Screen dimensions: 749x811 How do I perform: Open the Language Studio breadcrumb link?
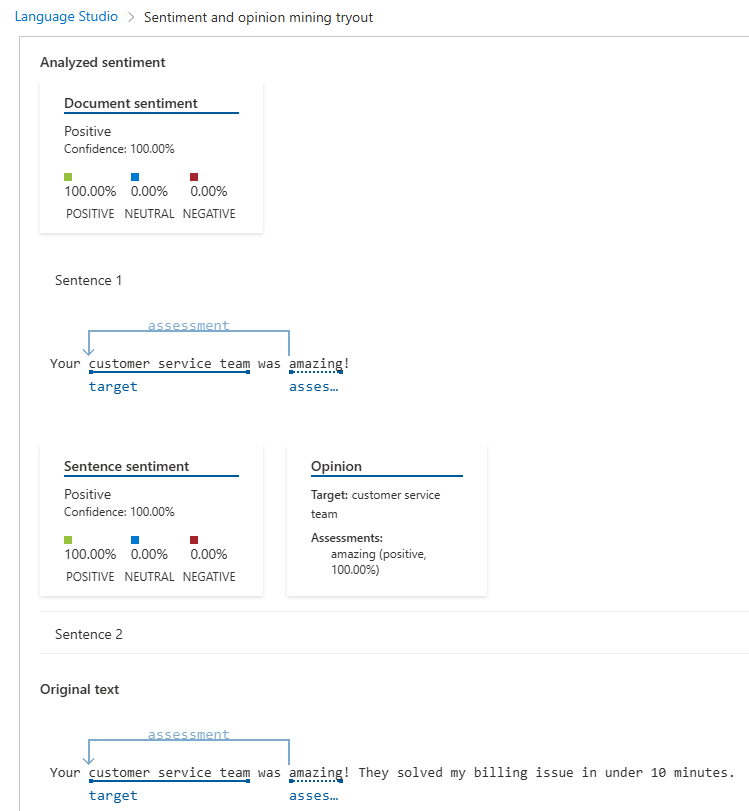(x=64, y=16)
